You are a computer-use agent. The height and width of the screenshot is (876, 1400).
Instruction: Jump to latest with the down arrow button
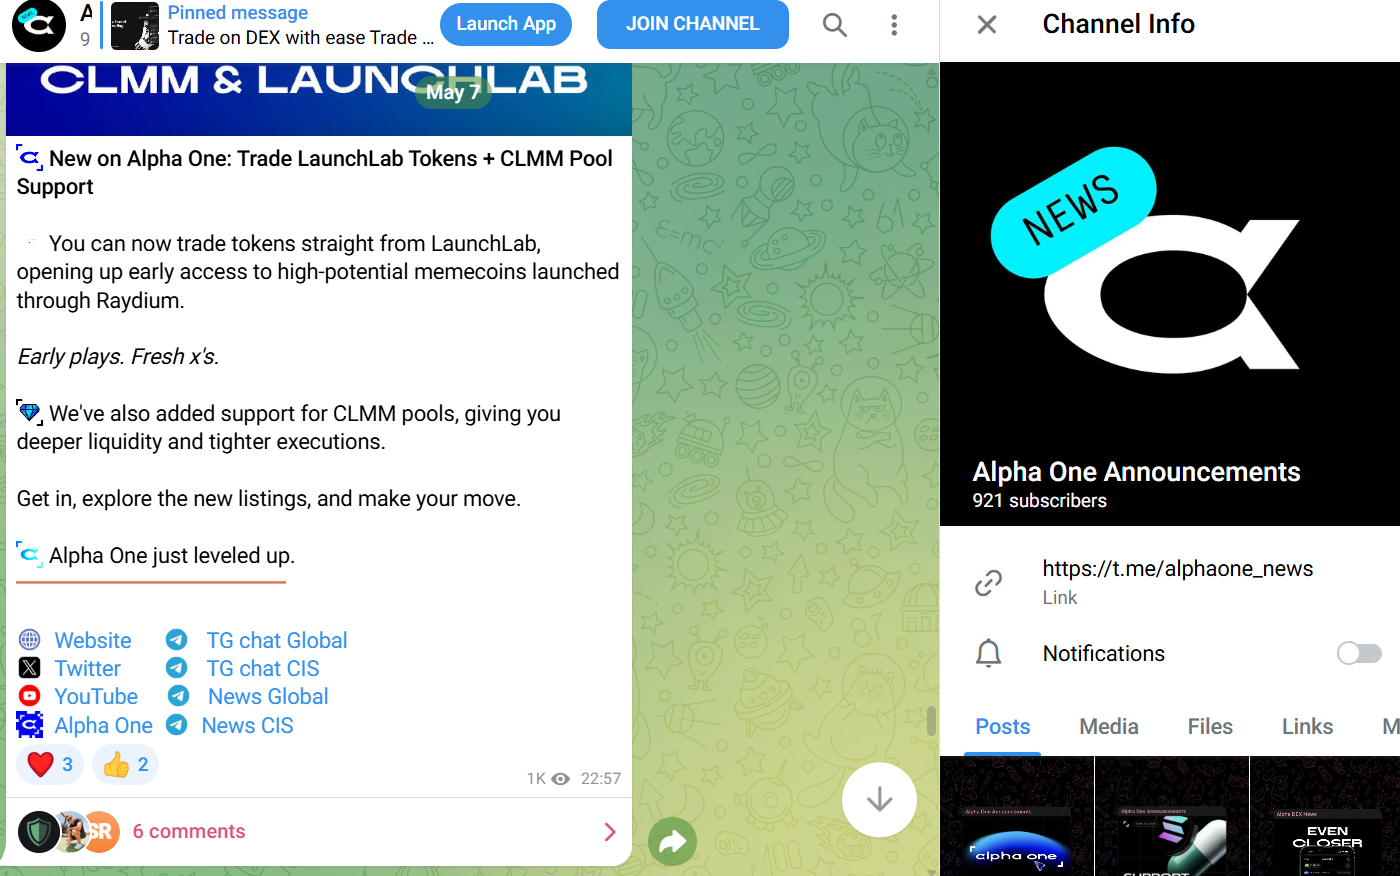[x=879, y=800]
